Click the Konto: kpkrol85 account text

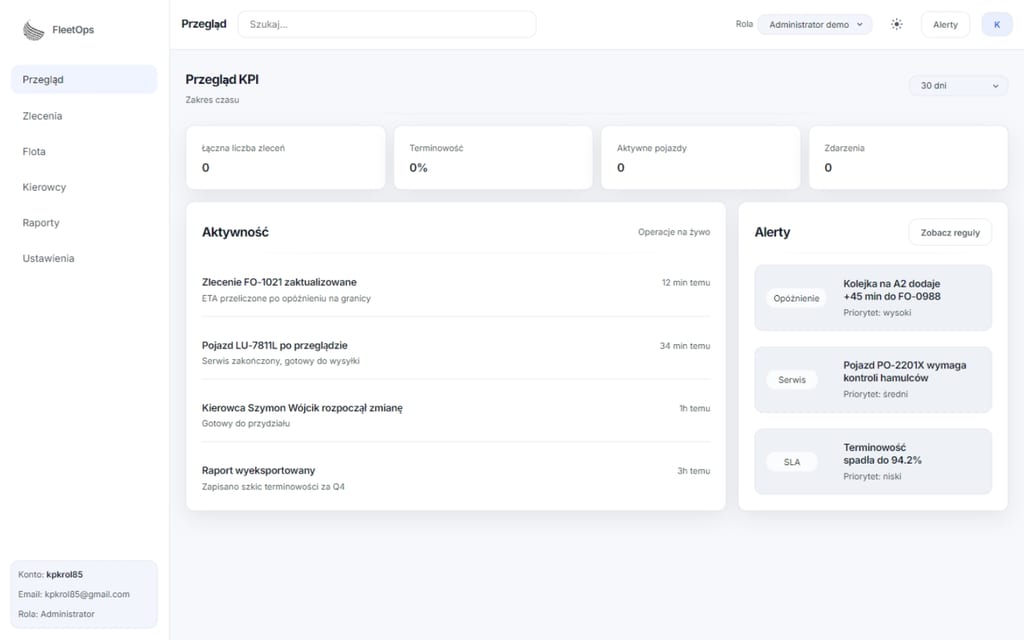click(x=50, y=575)
